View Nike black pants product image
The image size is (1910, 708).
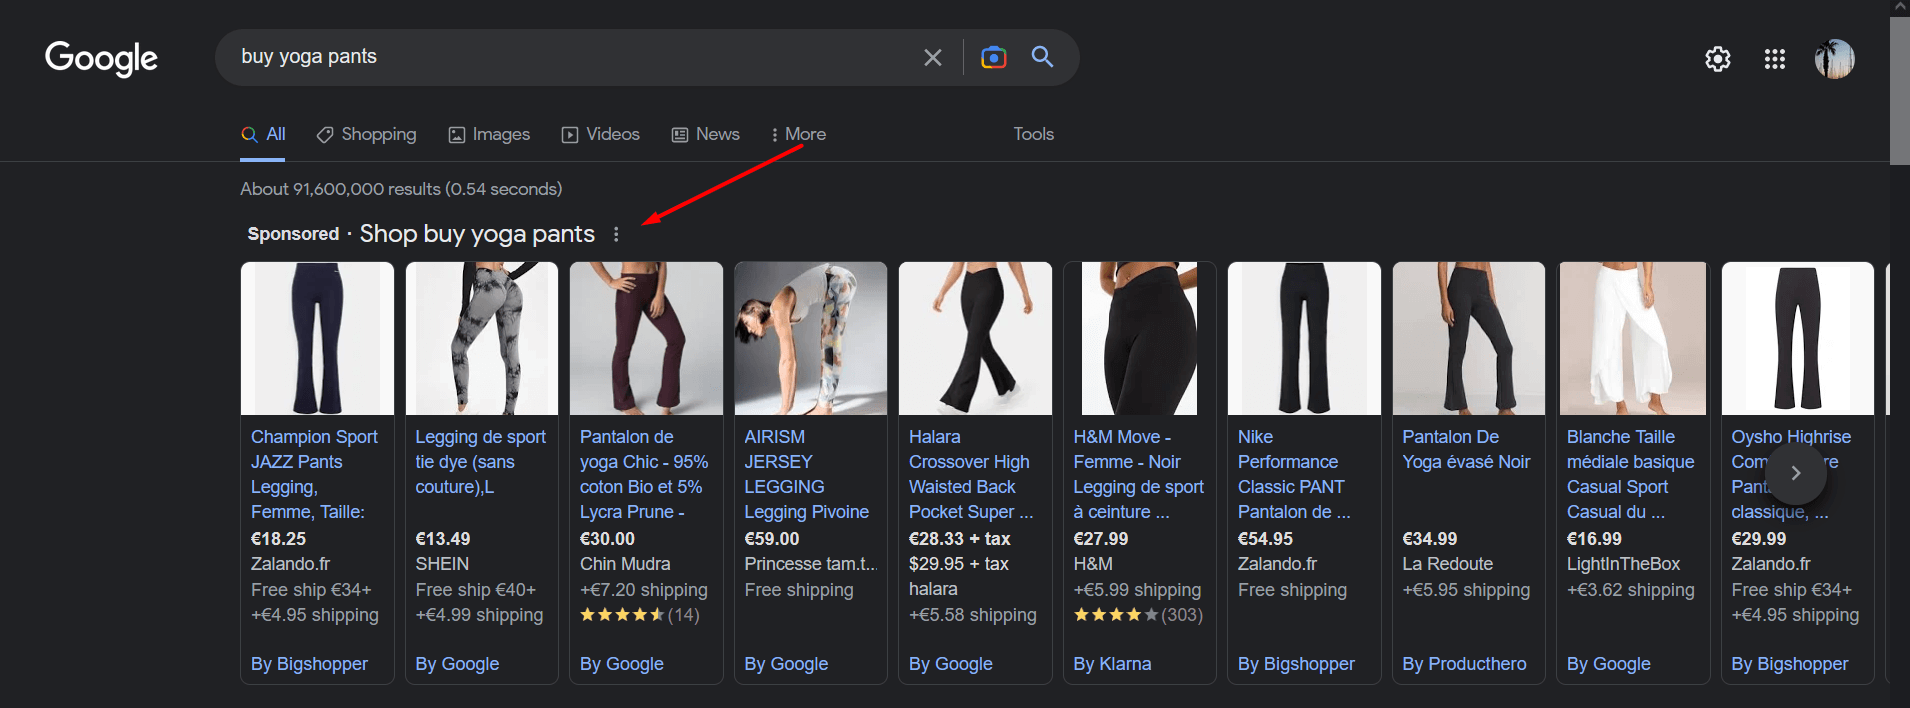coord(1304,338)
